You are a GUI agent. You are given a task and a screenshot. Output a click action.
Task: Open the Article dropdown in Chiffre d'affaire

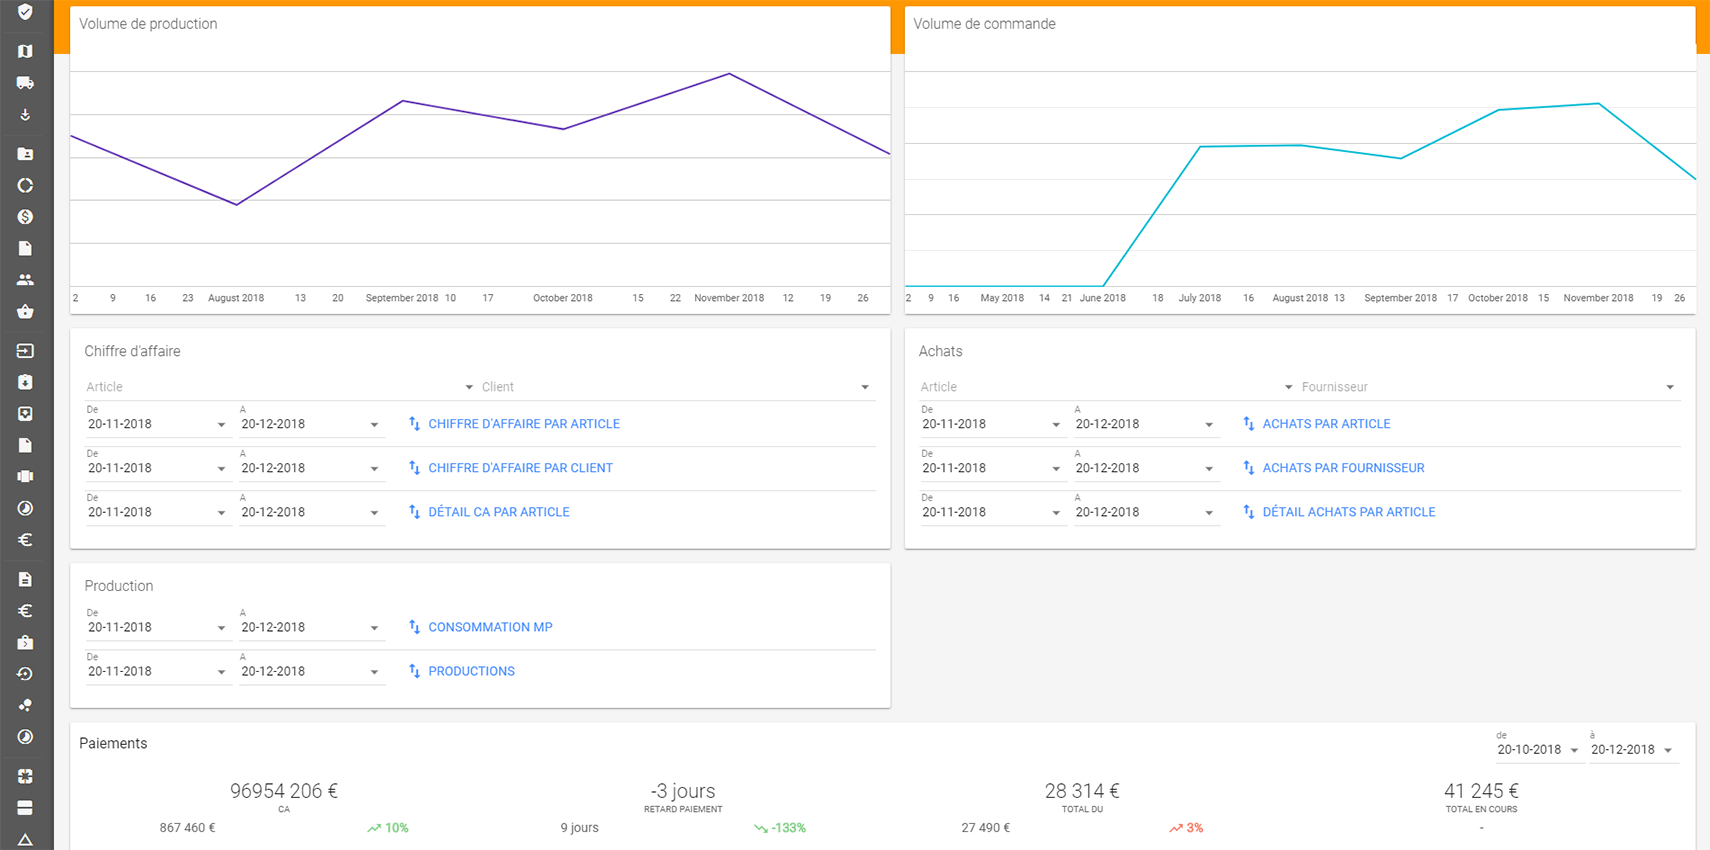click(x=279, y=387)
